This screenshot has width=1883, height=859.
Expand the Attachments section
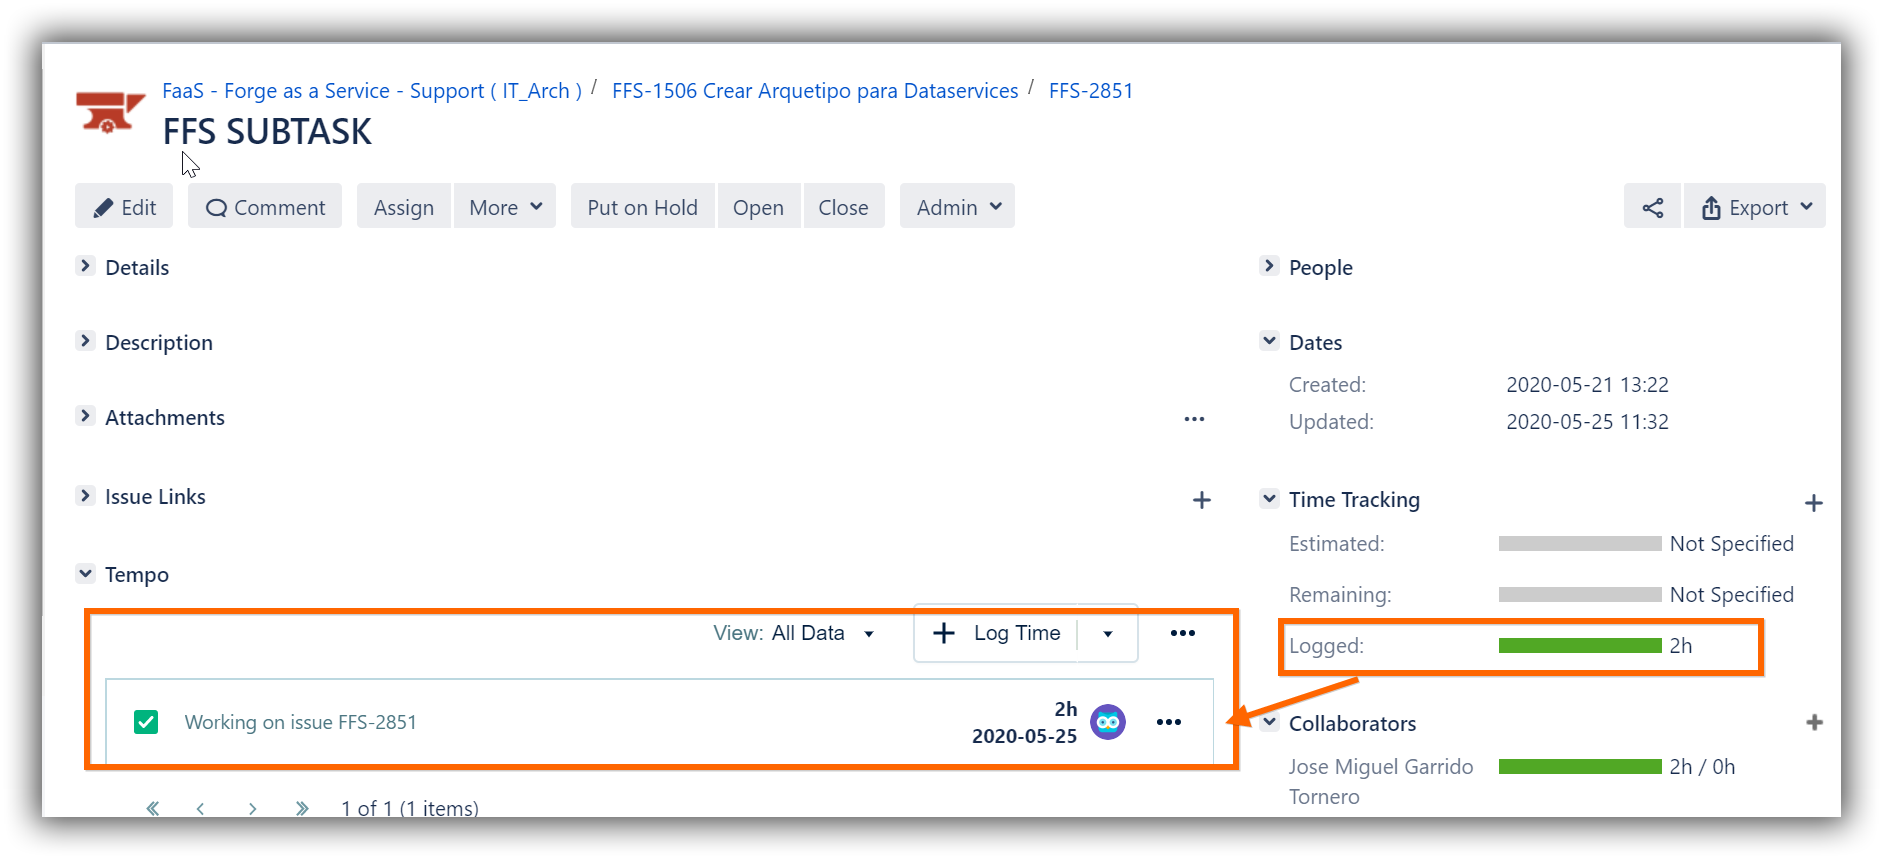(x=86, y=416)
